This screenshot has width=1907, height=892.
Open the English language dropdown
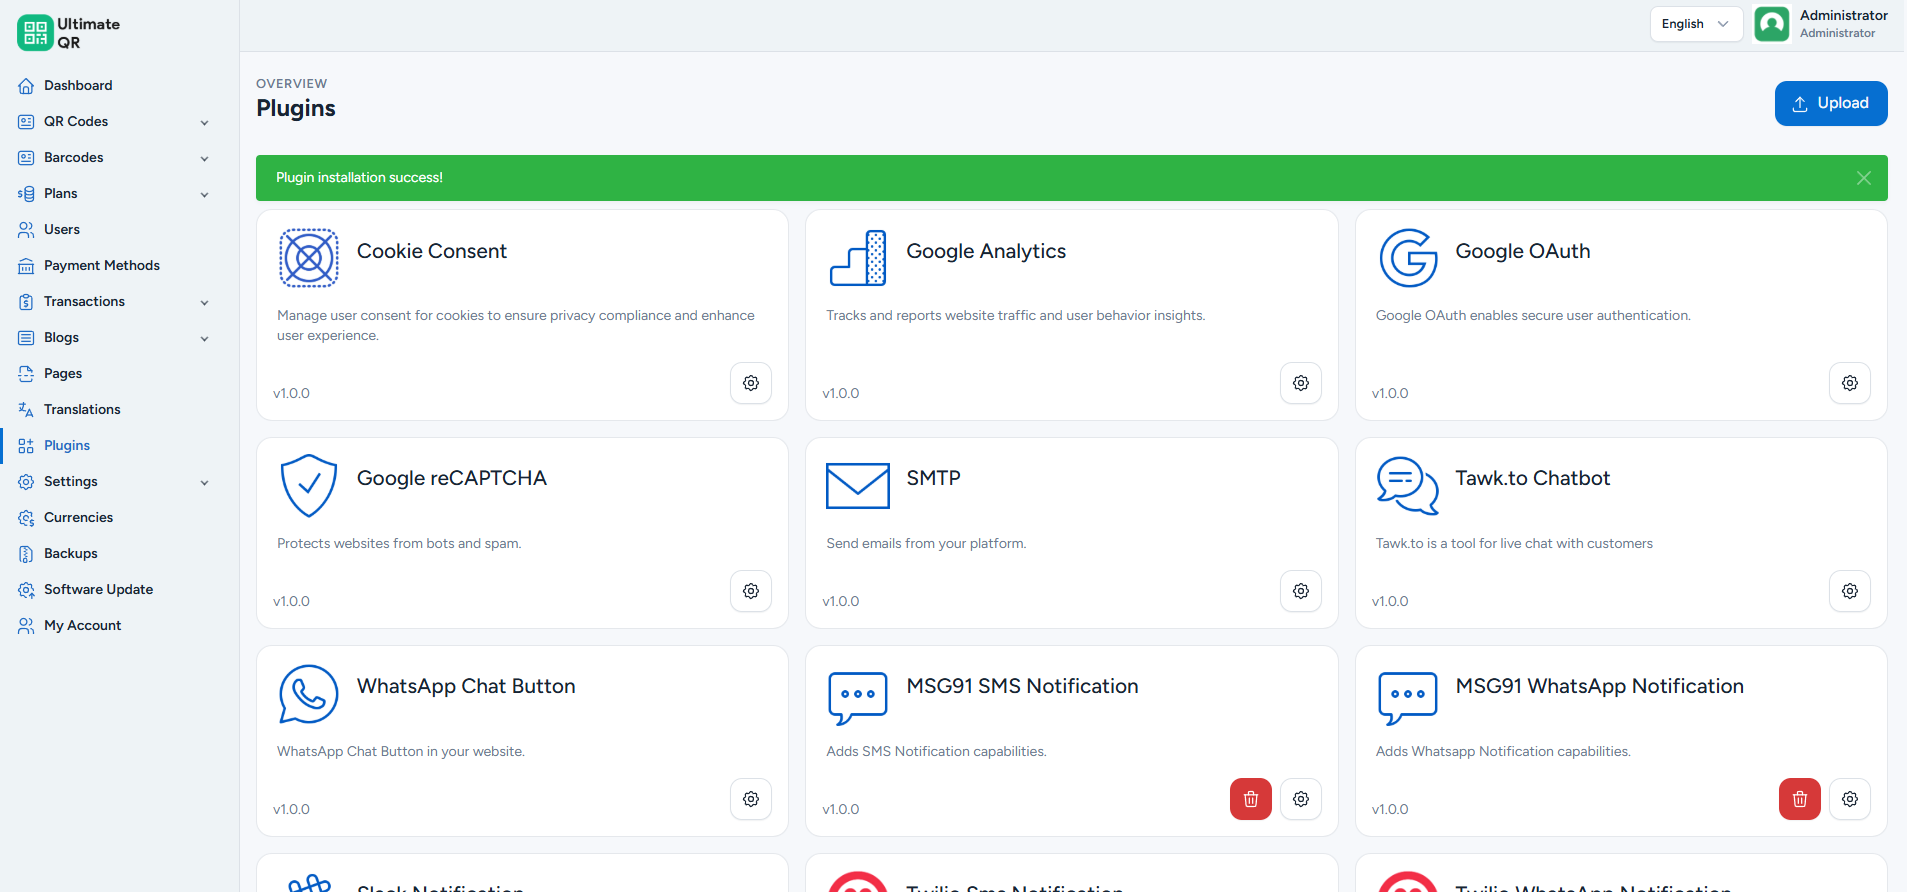coord(1696,24)
